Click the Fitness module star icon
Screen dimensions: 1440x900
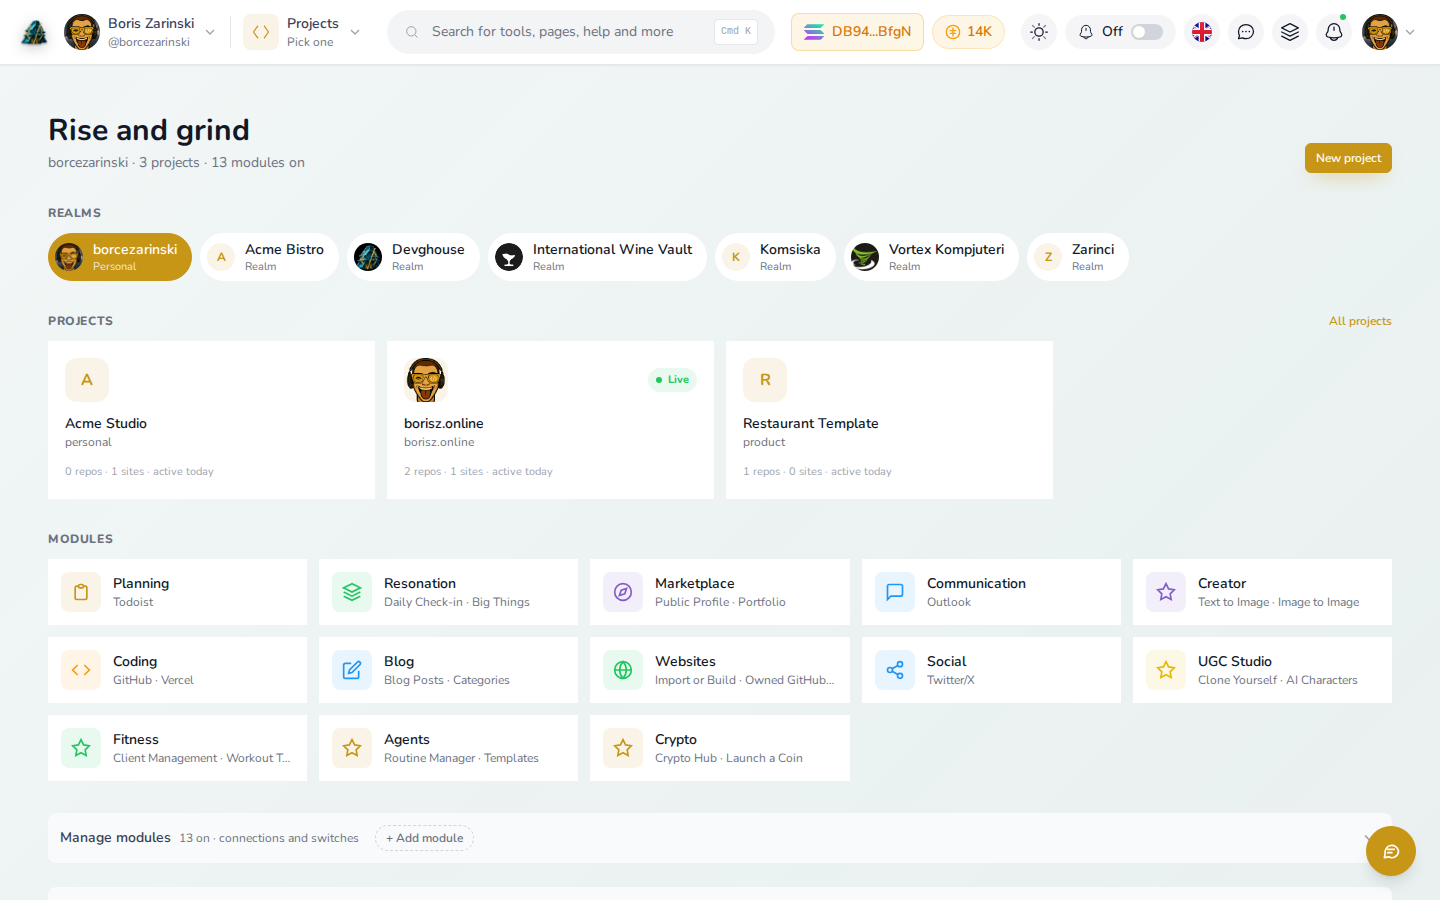[81, 748]
